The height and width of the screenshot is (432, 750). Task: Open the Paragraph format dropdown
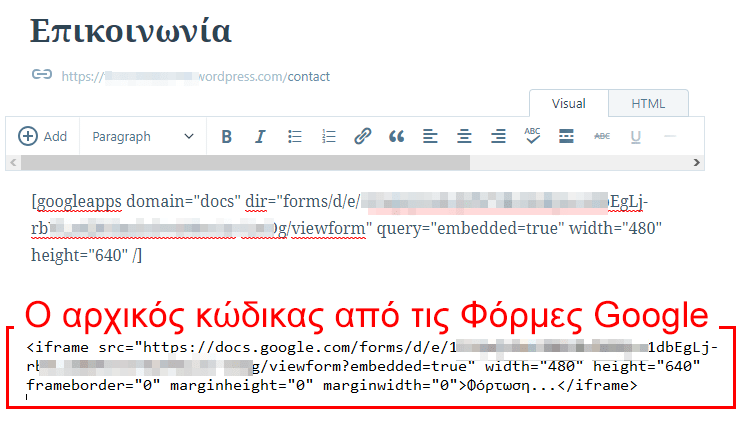click(143, 137)
